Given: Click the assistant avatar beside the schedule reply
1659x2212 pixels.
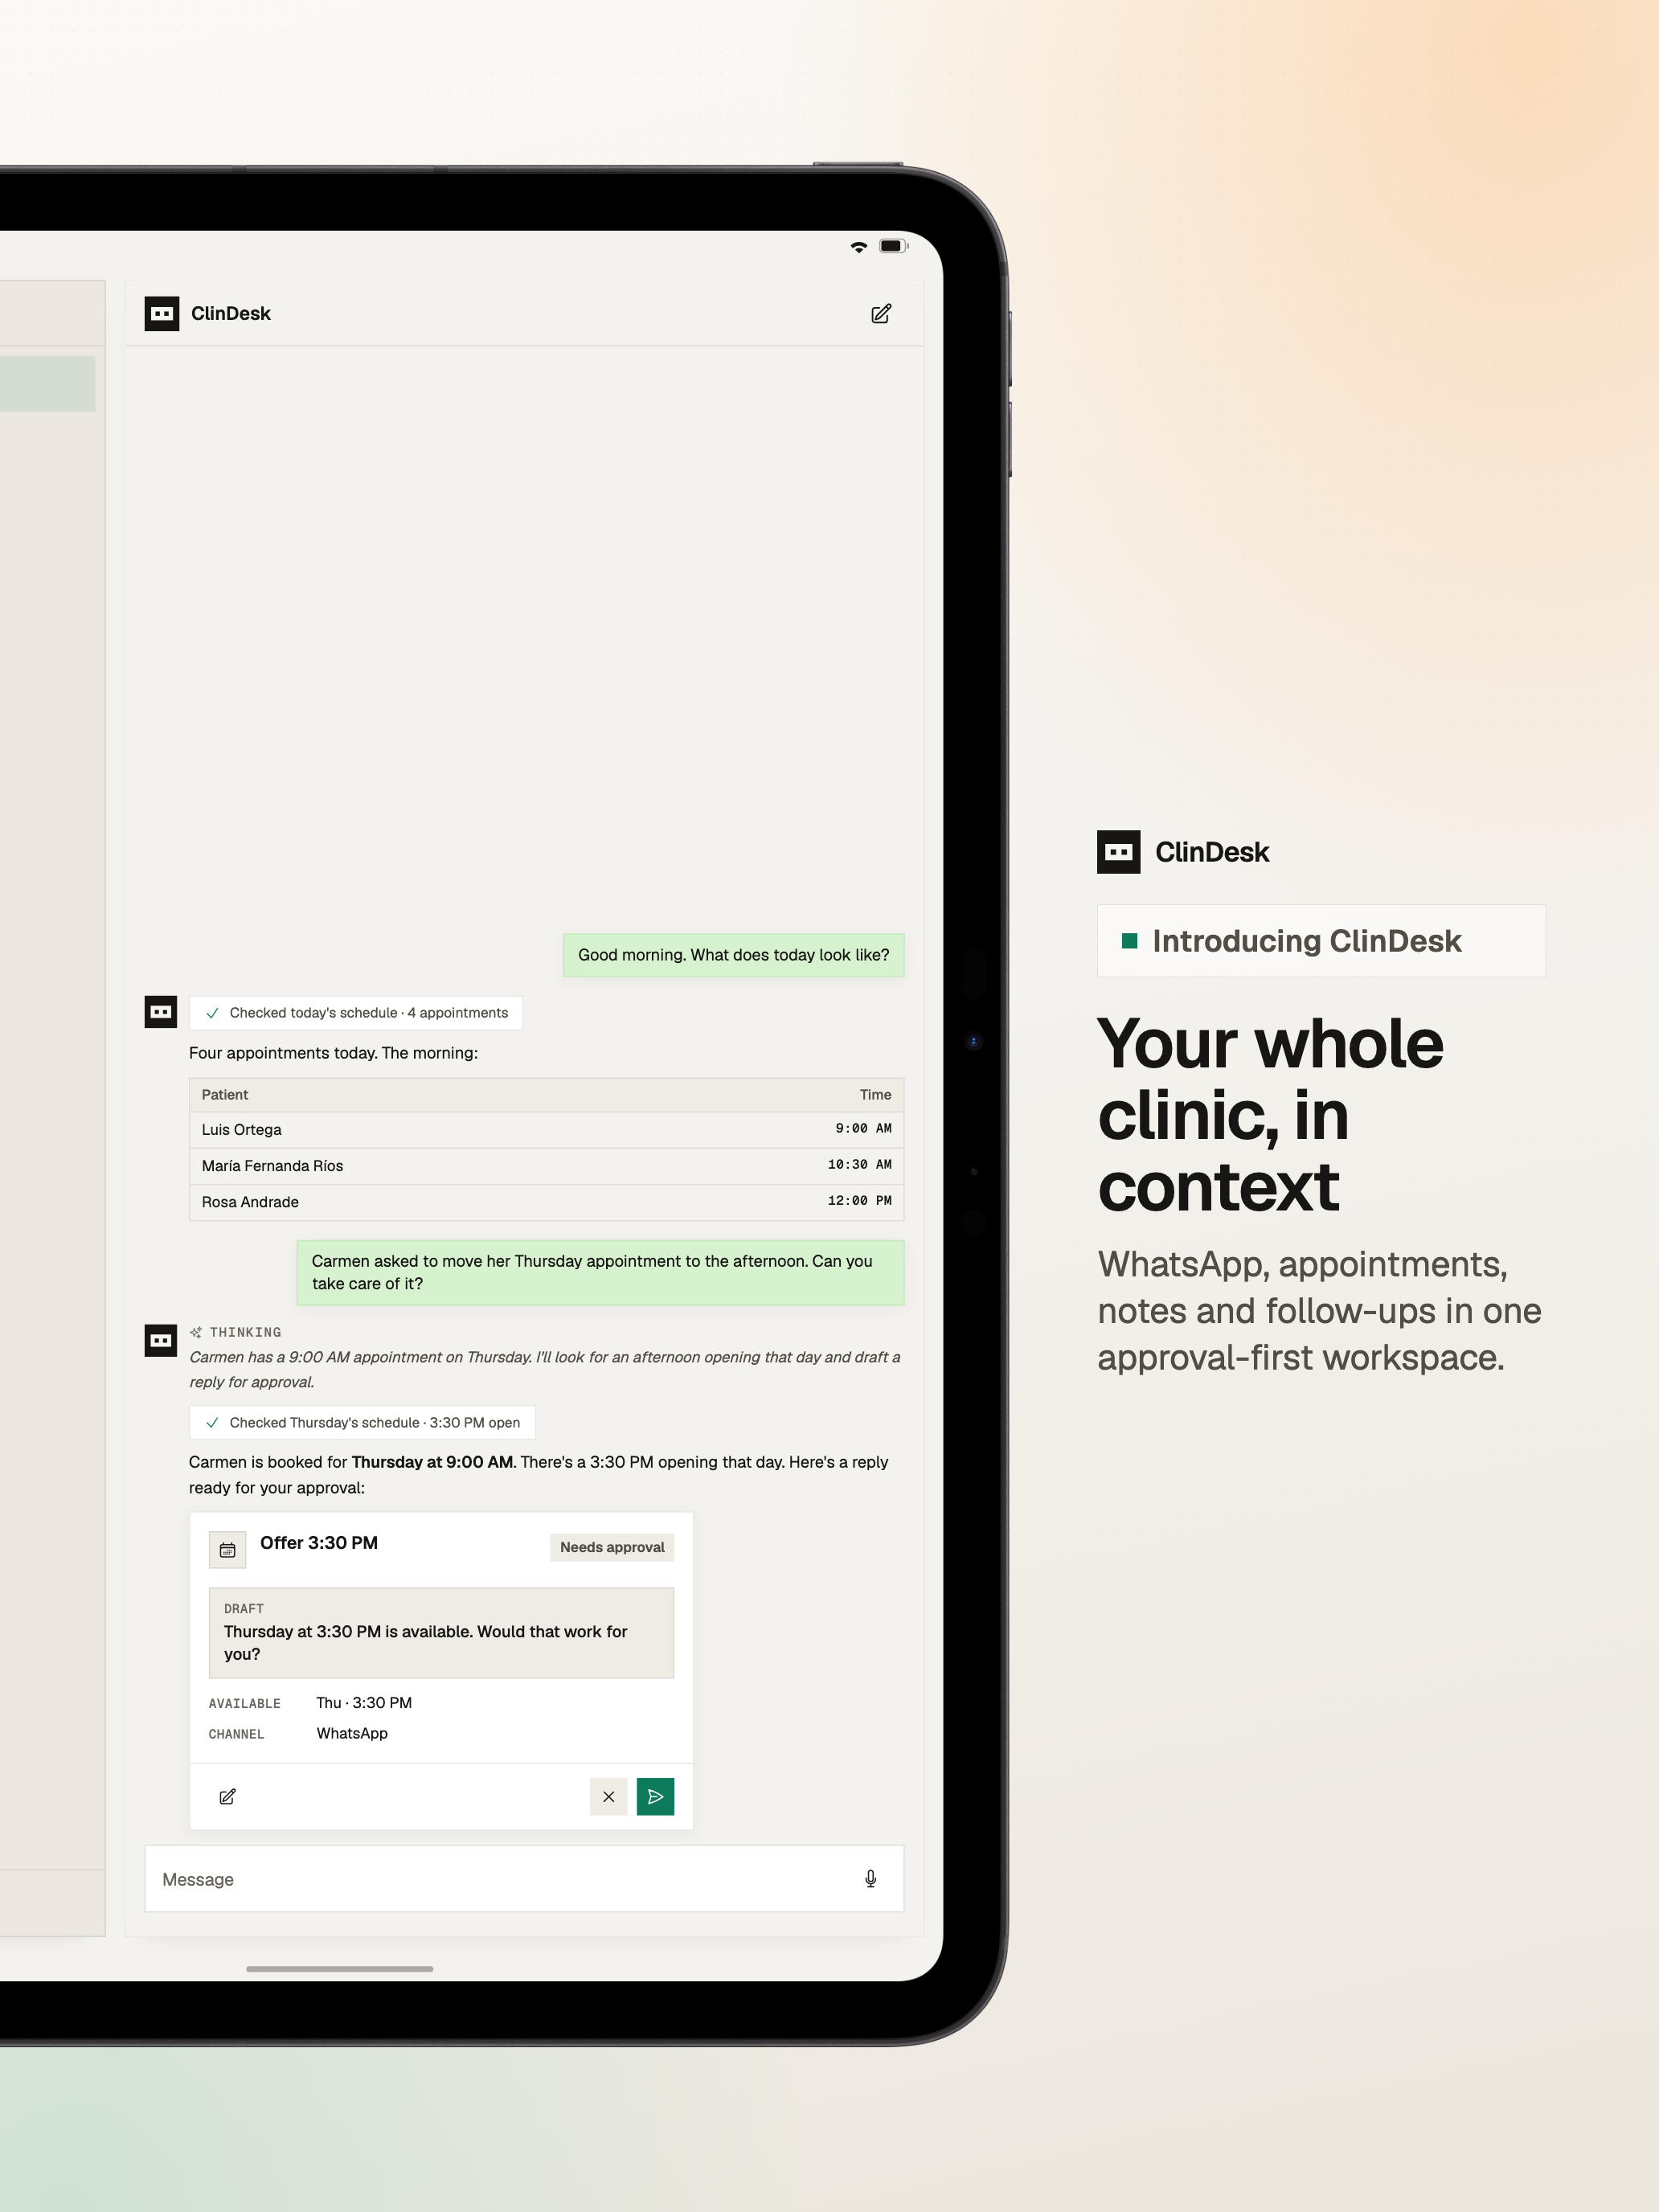Looking at the screenshot, I should pos(161,1011).
